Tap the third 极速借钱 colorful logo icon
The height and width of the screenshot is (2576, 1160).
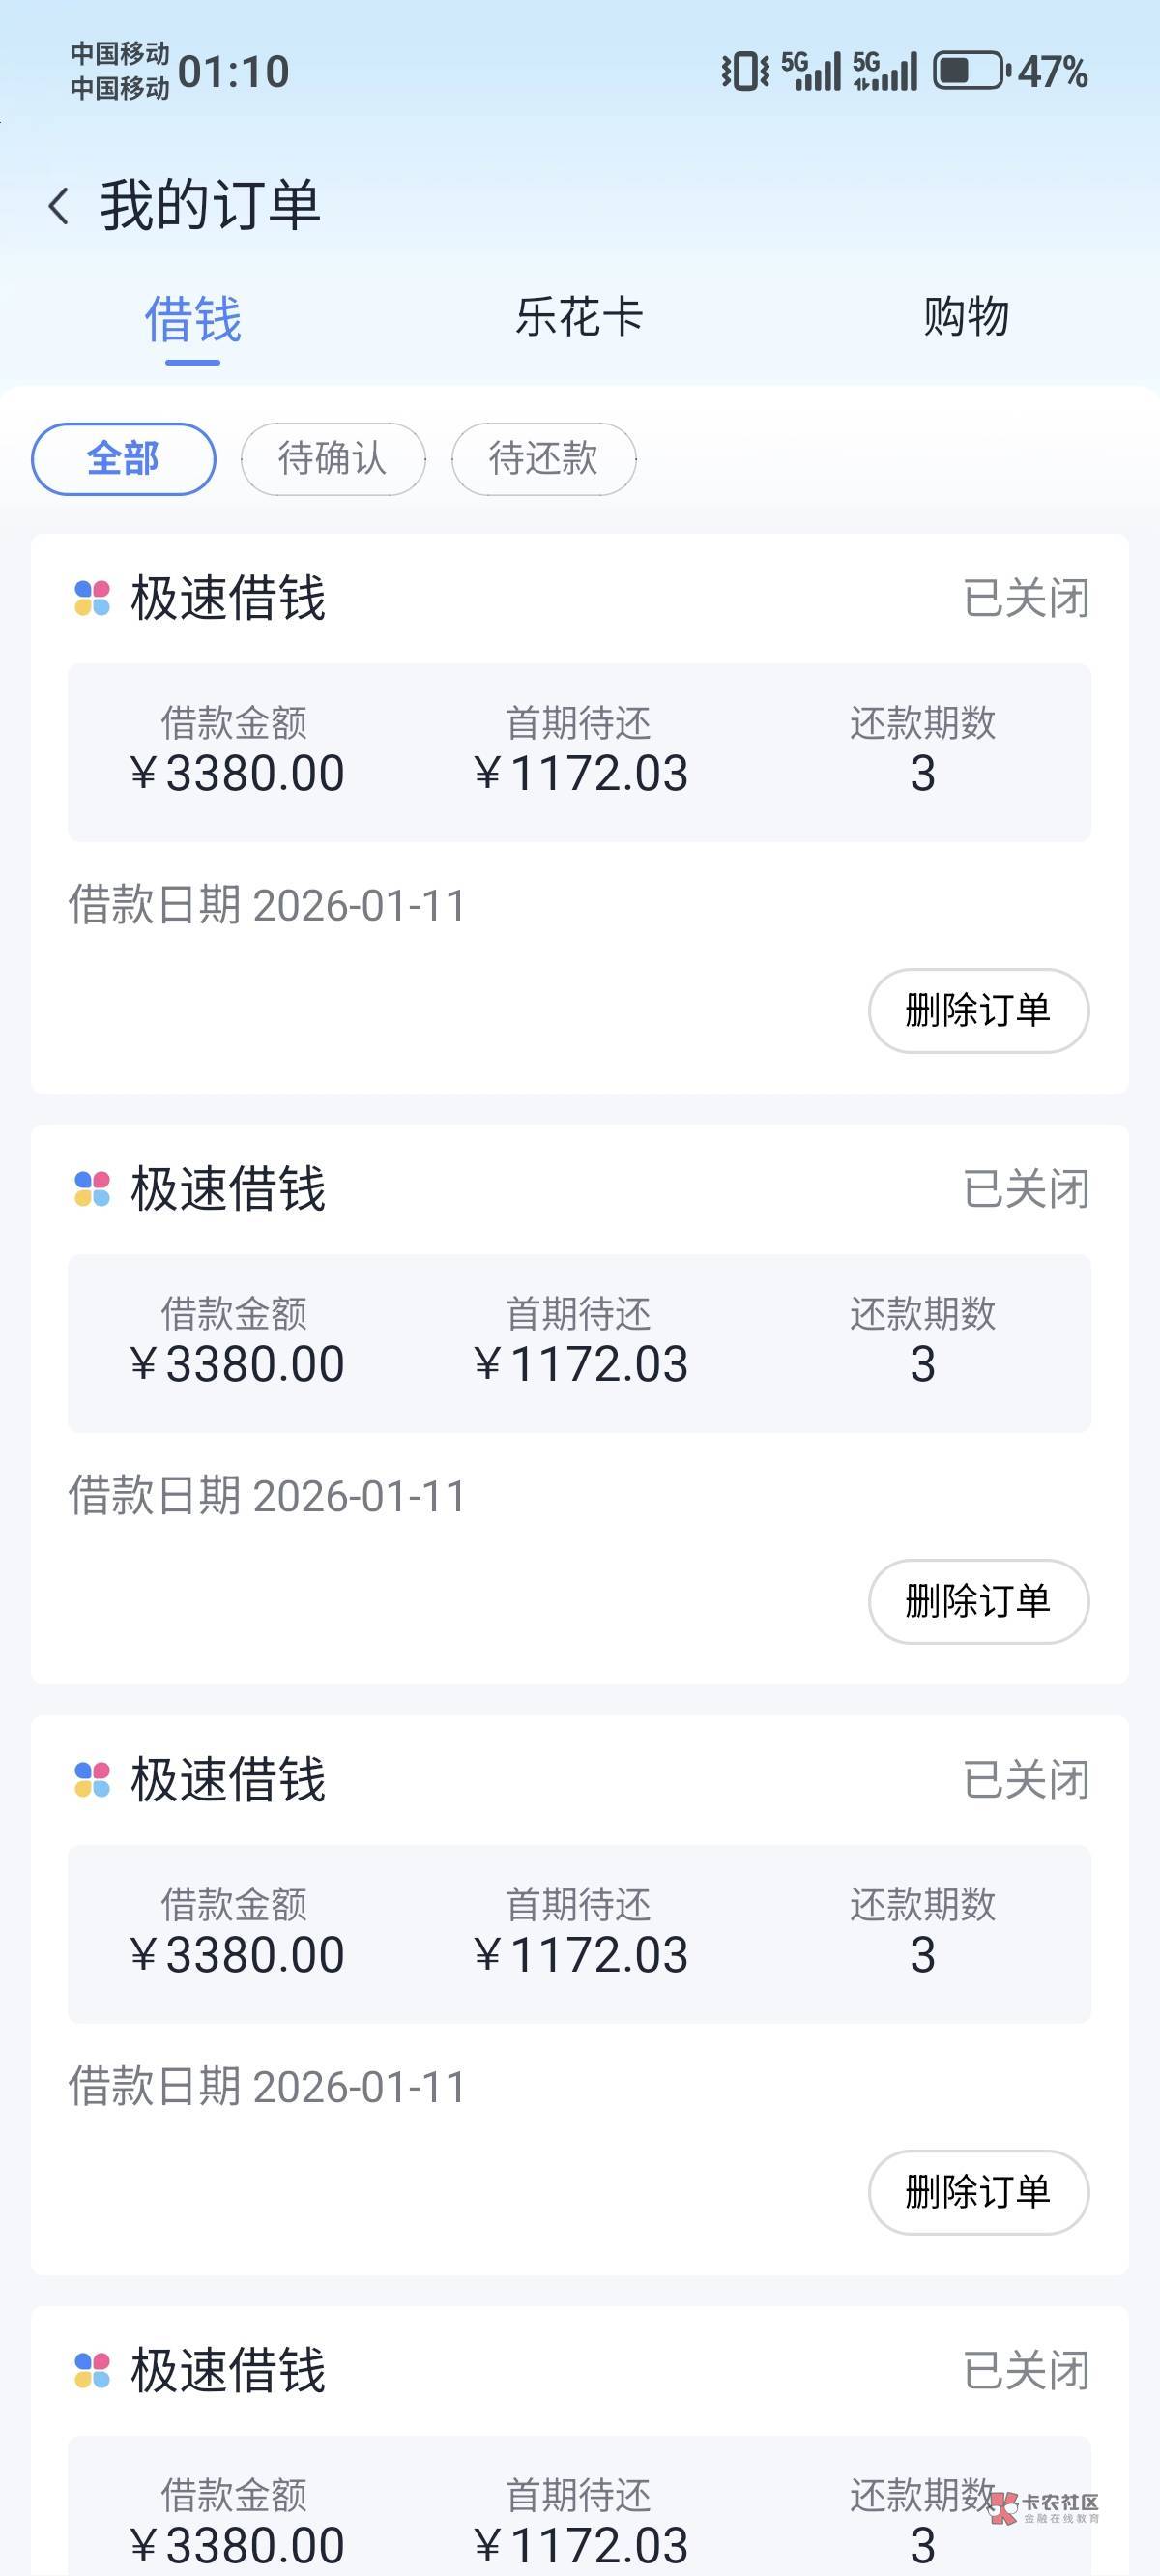92,1780
